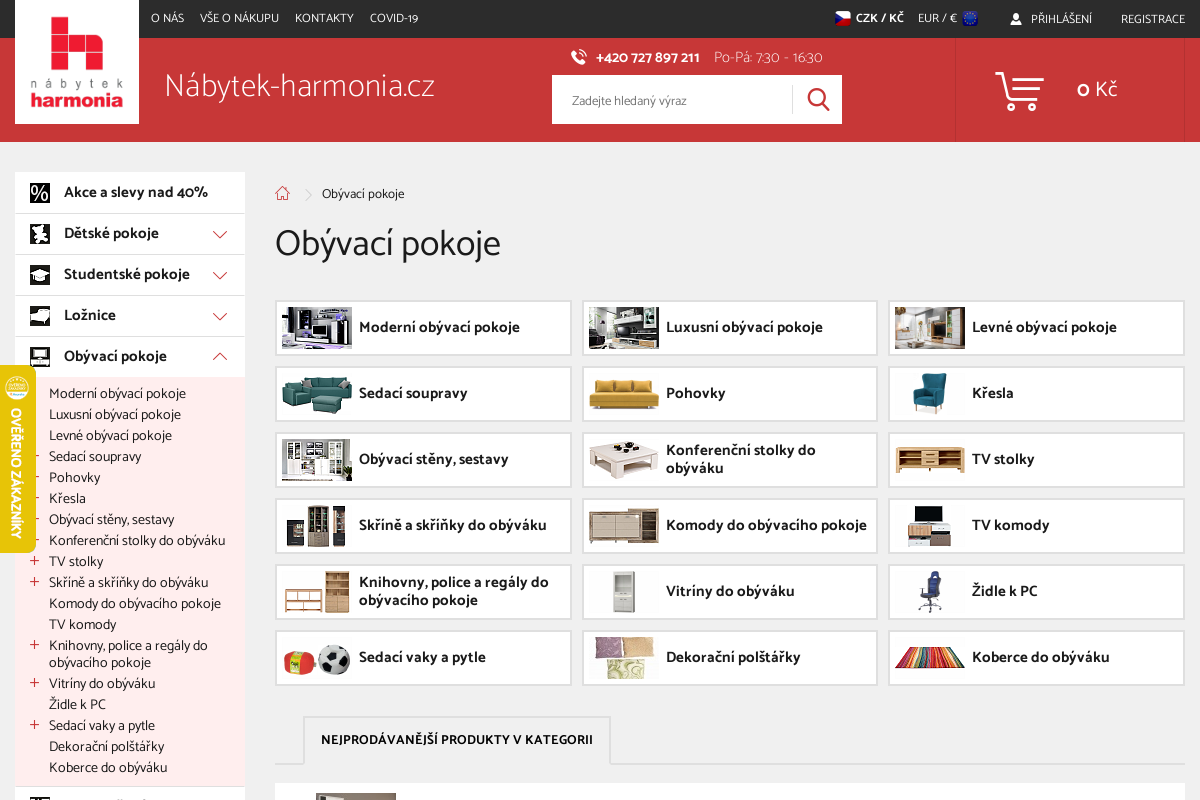Switch currency to EUR with the EU flag
Image resolution: width=1200 pixels, height=800 pixels.
(946, 18)
